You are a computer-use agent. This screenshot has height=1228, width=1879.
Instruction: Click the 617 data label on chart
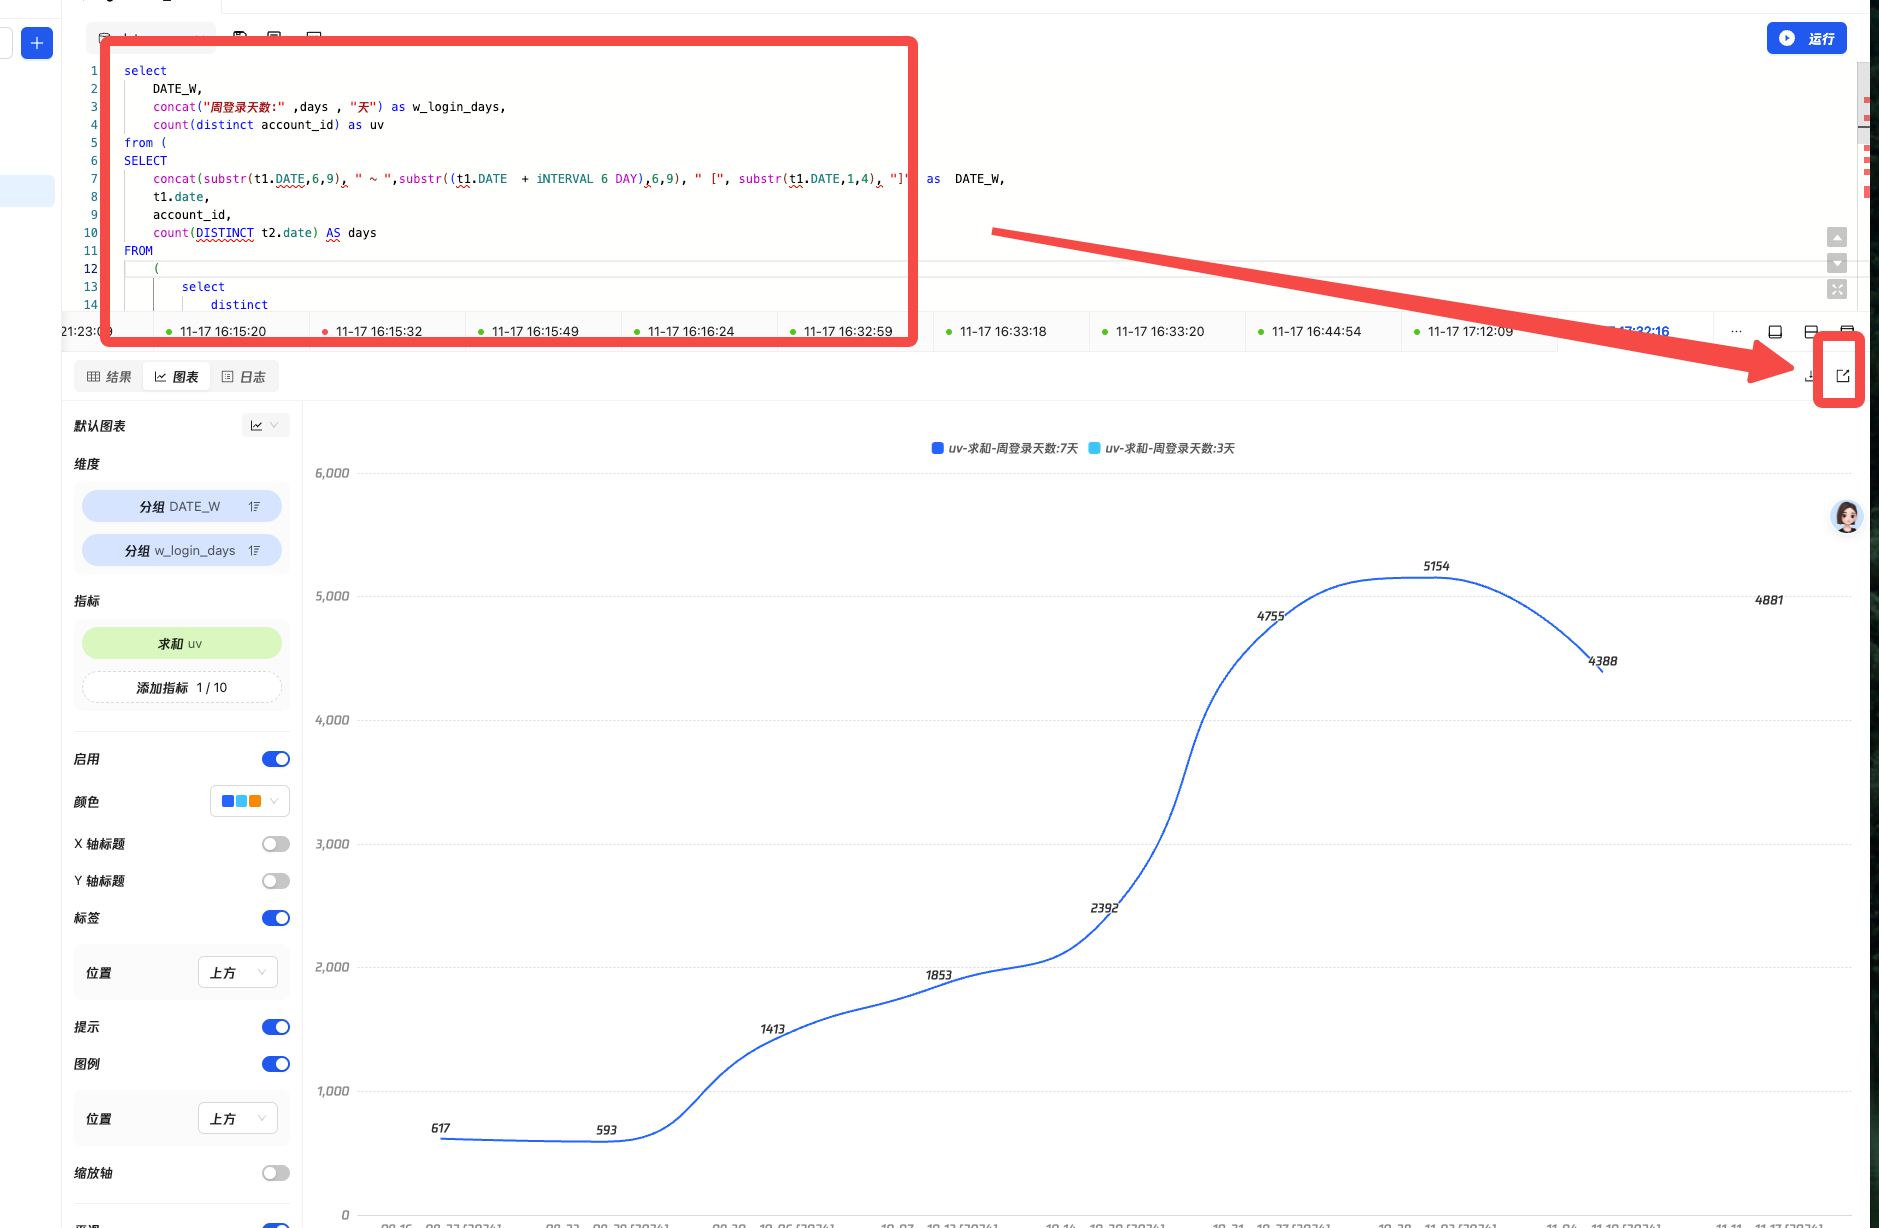click(440, 1128)
